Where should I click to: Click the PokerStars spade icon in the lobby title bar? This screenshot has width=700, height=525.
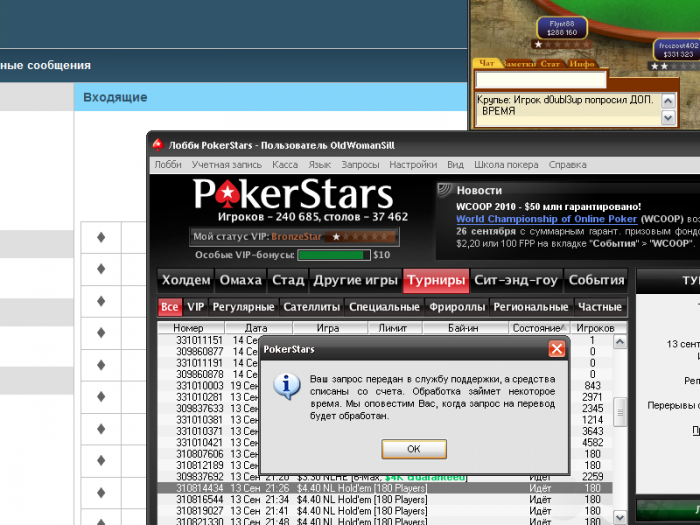(158, 145)
